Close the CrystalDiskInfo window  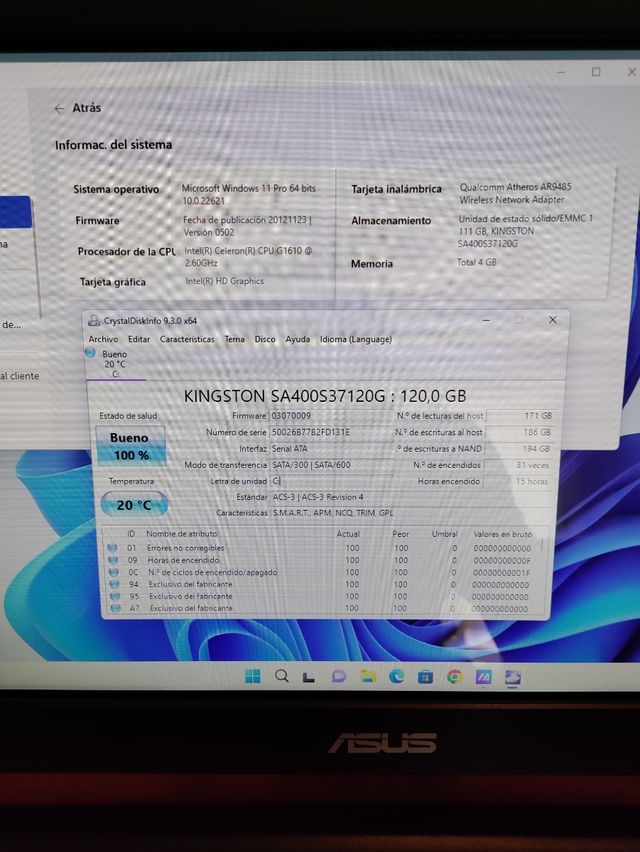pyautogui.click(x=553, y=320)
